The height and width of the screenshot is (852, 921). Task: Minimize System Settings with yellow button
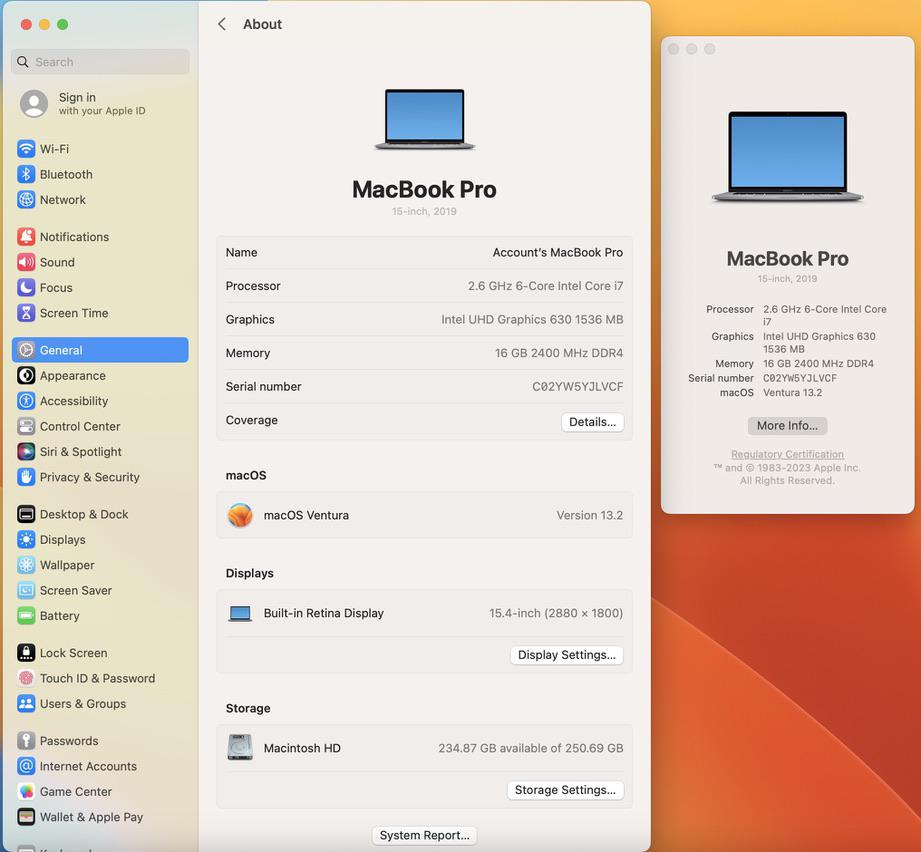pos(44,24)
